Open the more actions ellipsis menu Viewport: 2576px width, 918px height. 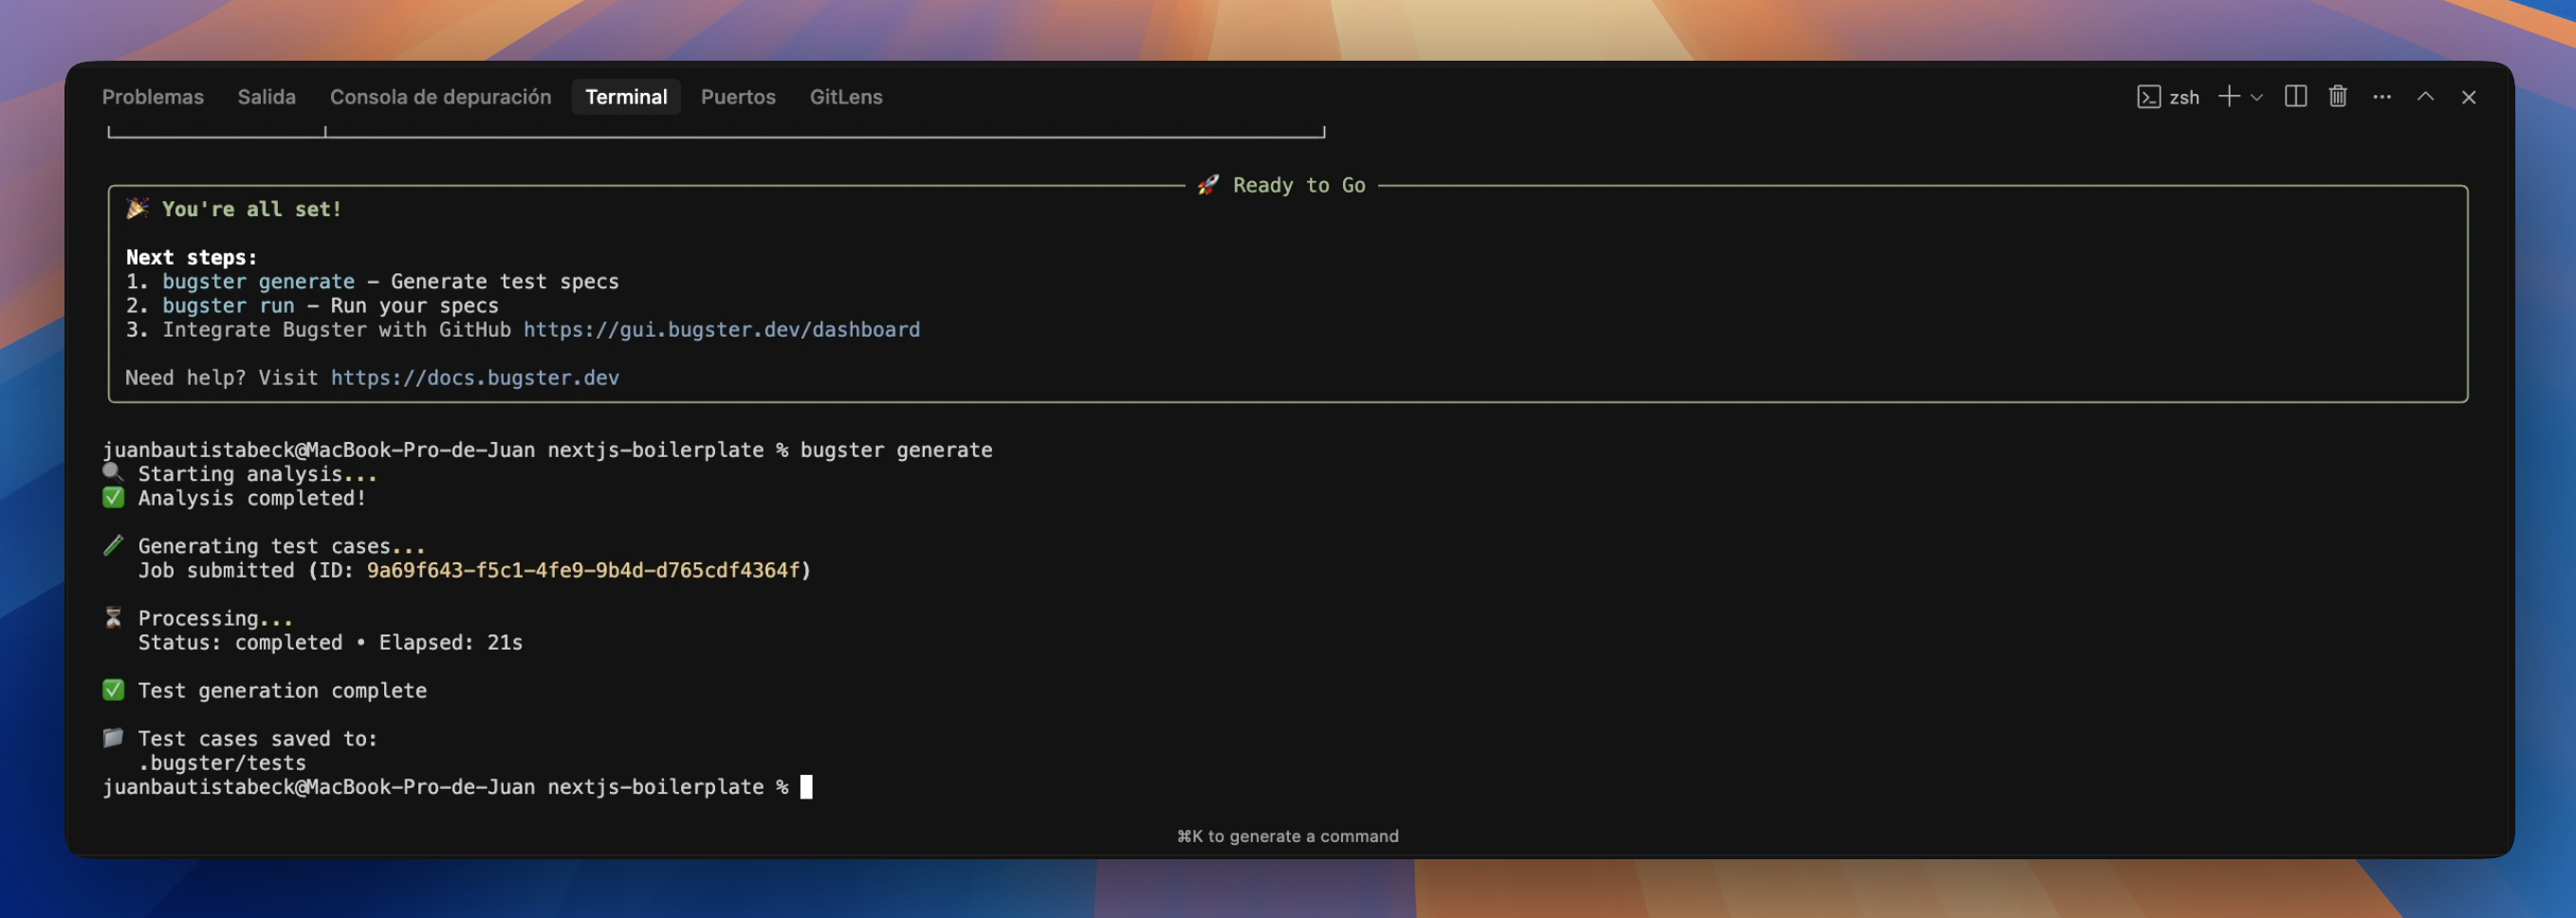click(2381, 97)
